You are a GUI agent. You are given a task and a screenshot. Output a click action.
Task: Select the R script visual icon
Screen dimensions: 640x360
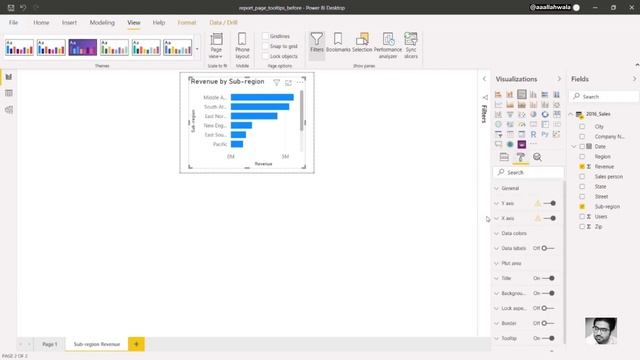[x=533, y=134]
